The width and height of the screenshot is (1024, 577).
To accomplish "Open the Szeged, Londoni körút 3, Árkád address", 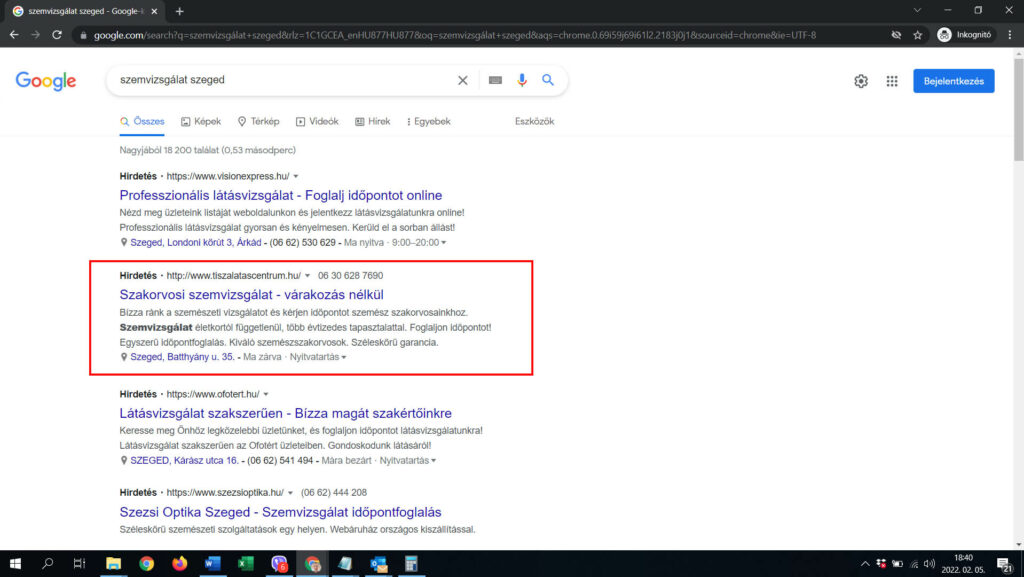I will [195, 242].
